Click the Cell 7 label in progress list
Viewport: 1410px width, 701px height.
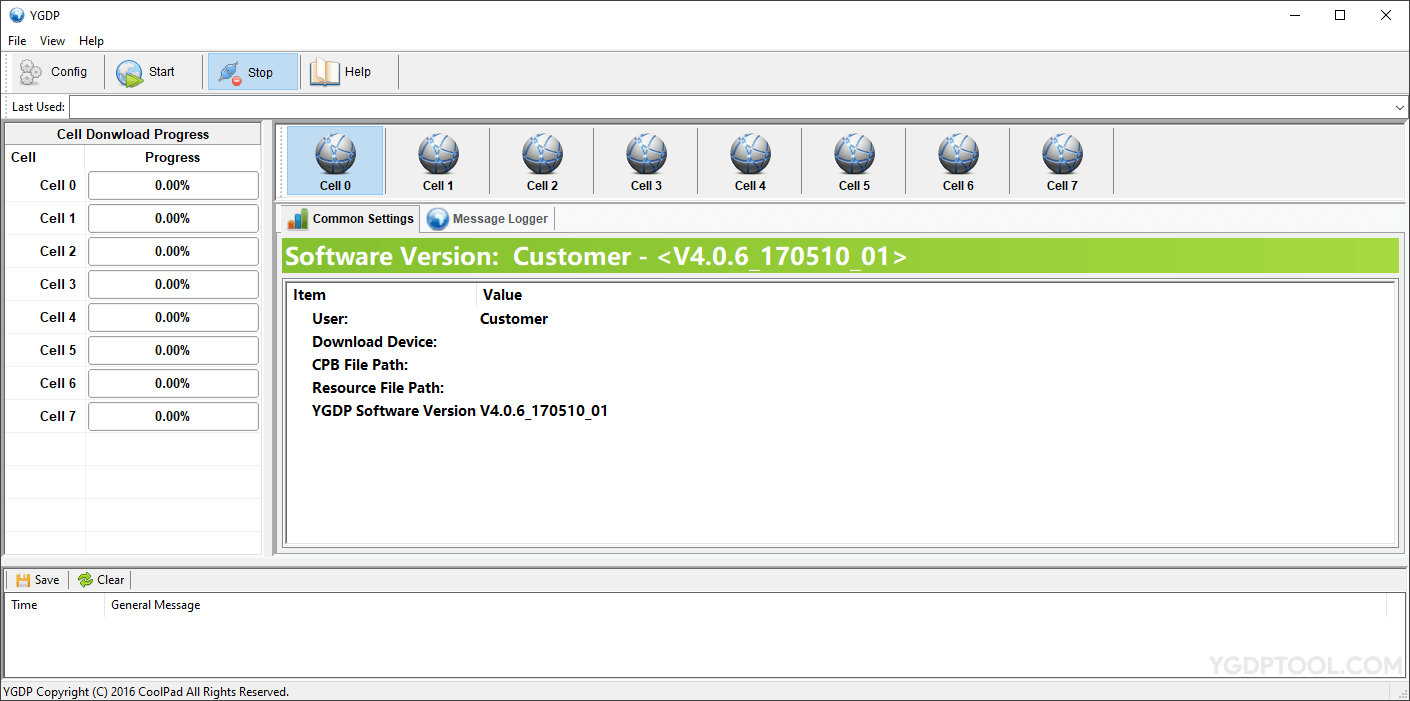click(58, 416)
